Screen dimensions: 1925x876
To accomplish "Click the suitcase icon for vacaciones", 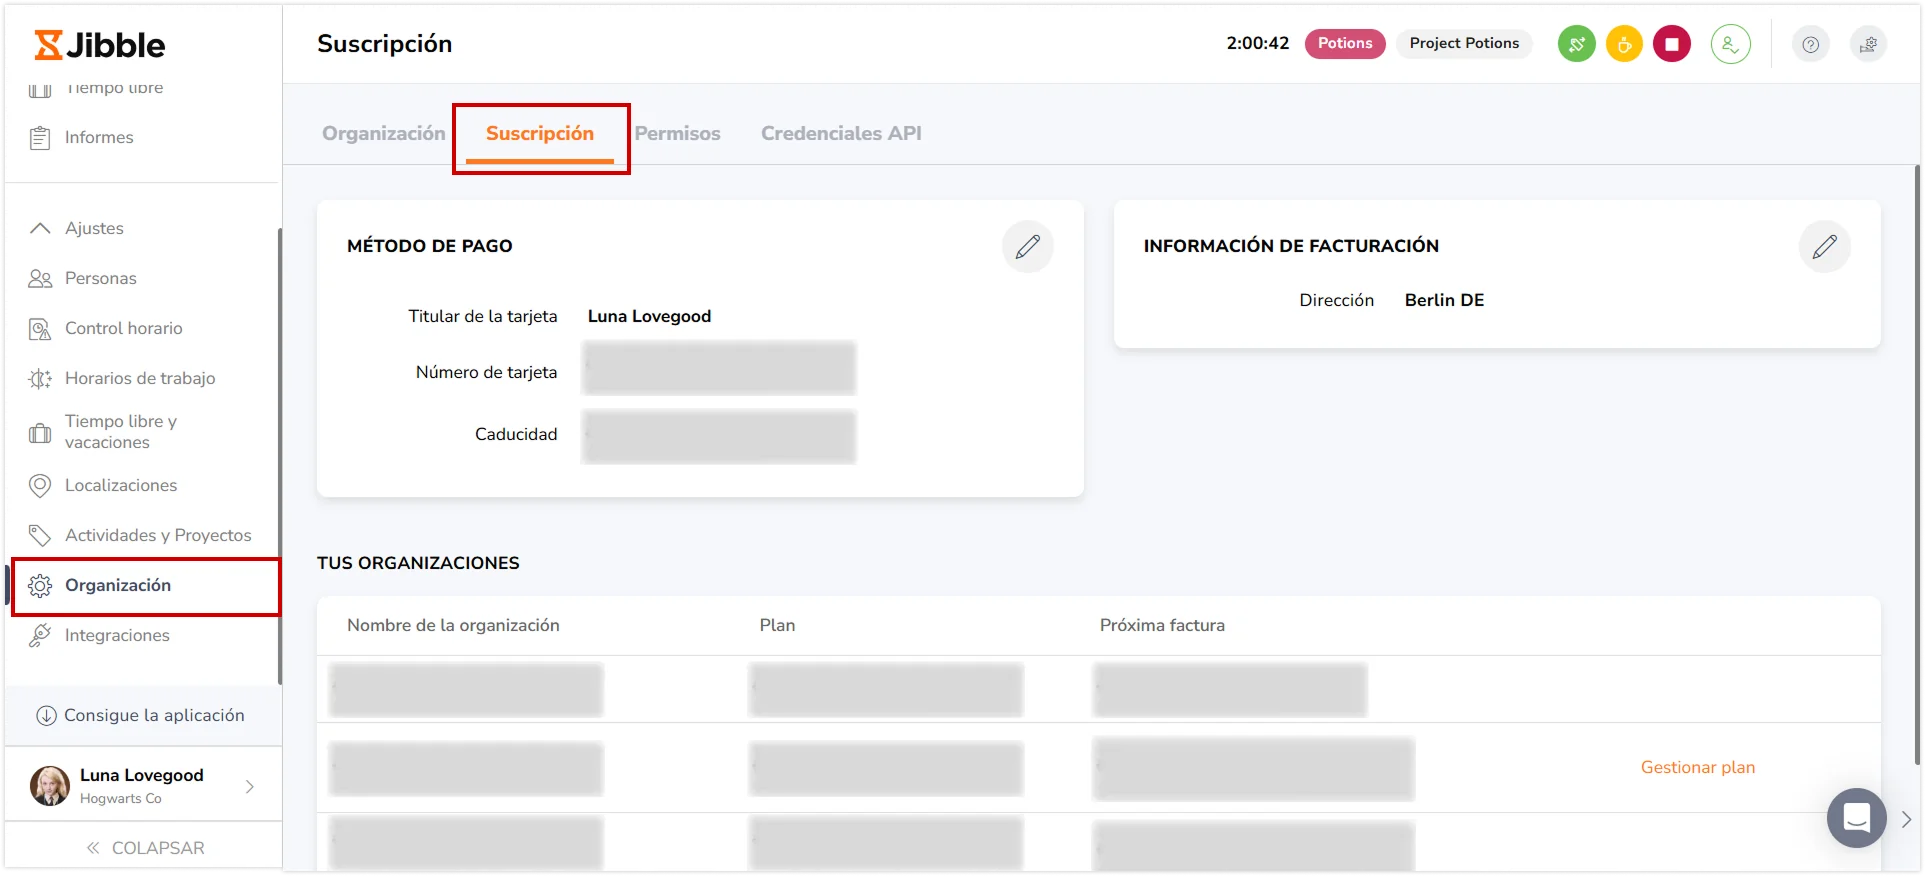I will click(x=40, y=433).
